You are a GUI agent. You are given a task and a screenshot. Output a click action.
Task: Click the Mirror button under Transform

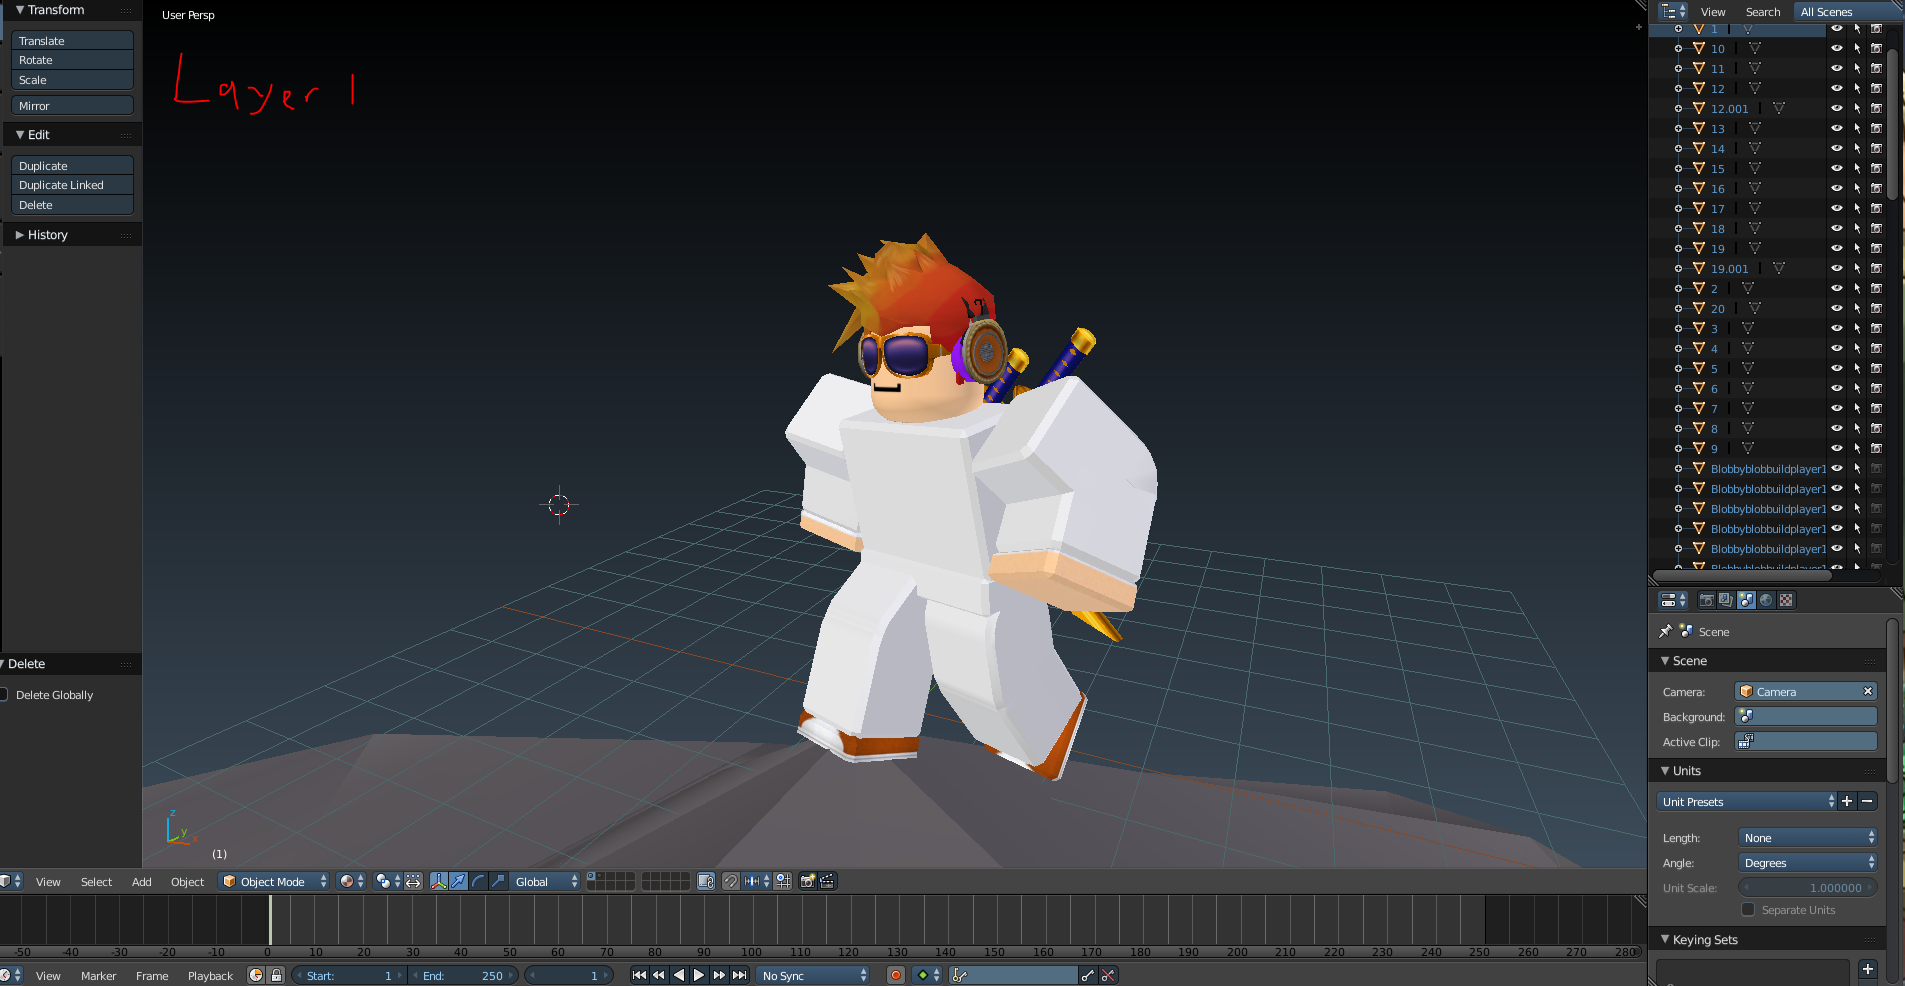71,105
